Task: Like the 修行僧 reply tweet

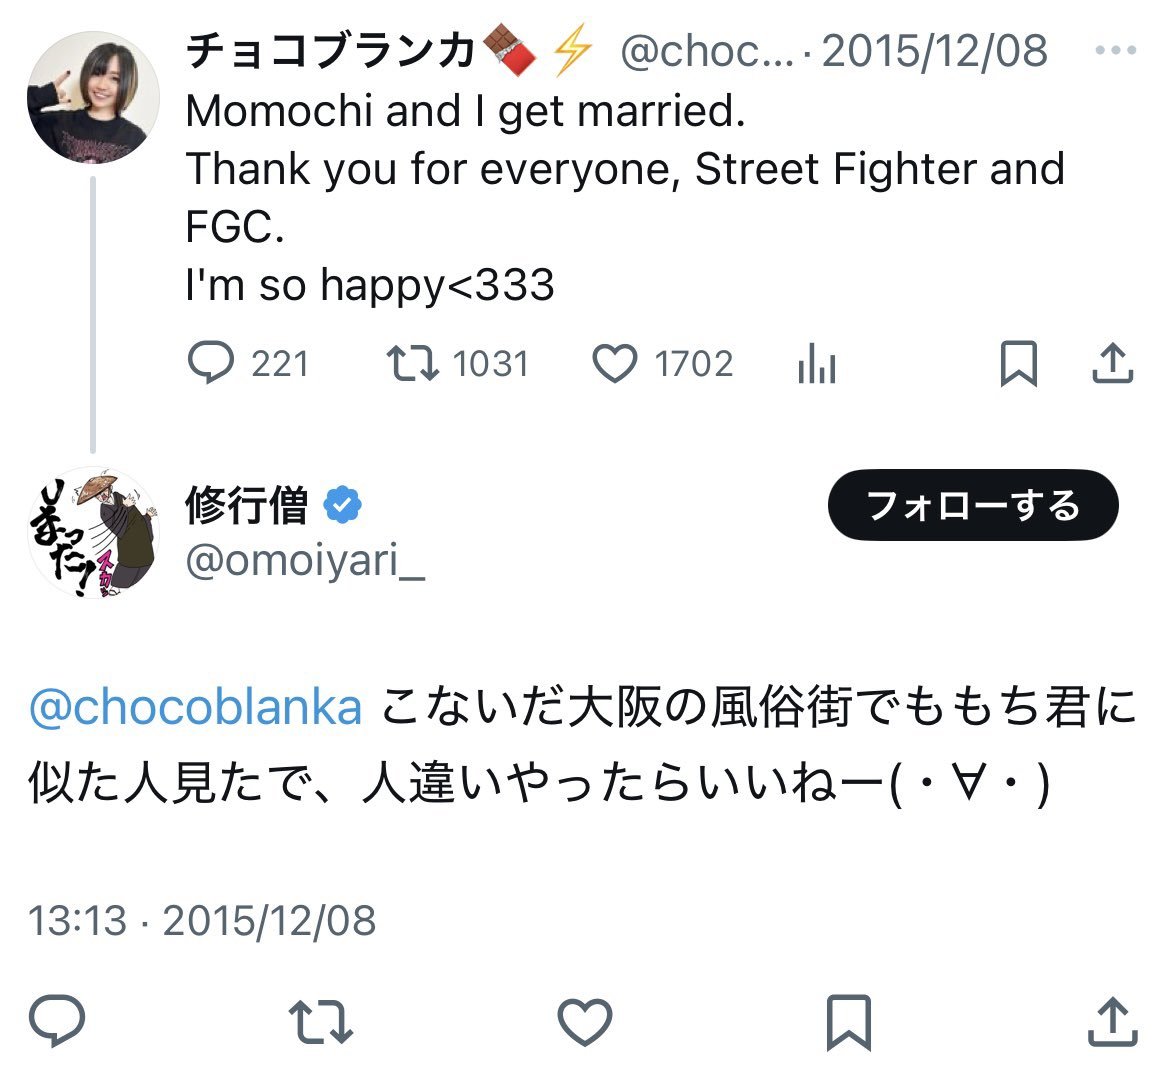Action: pos(584,1022)
